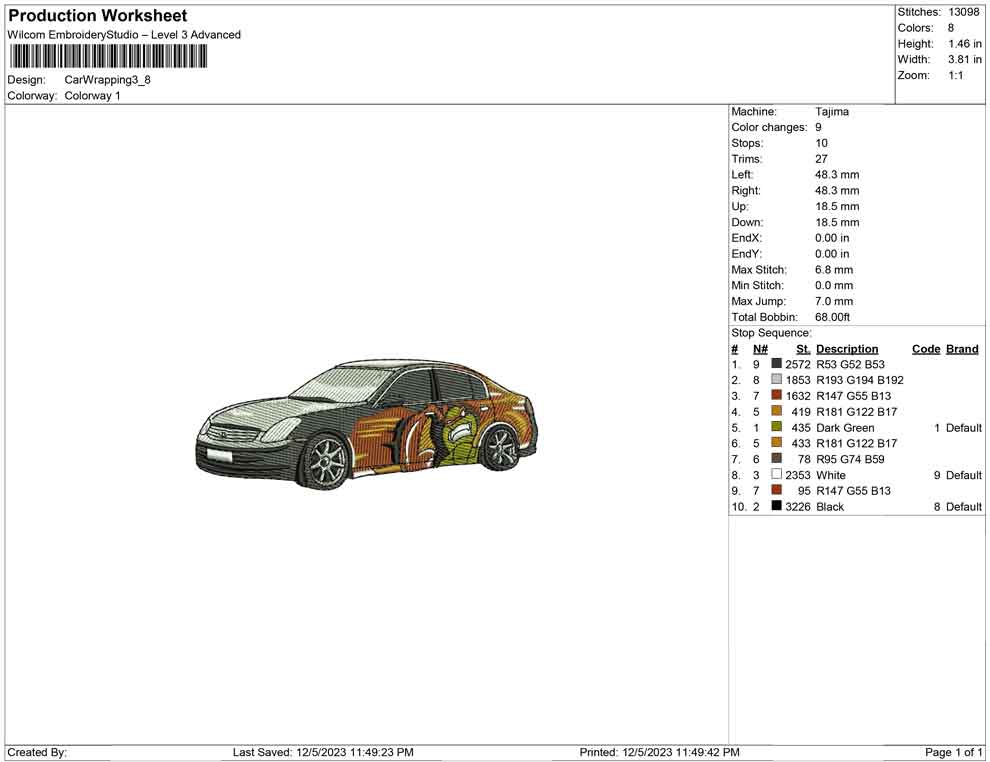Click the Default brand in the Dark Green row
This screenshot has width=990, height=762.
(x=963, y=427)
